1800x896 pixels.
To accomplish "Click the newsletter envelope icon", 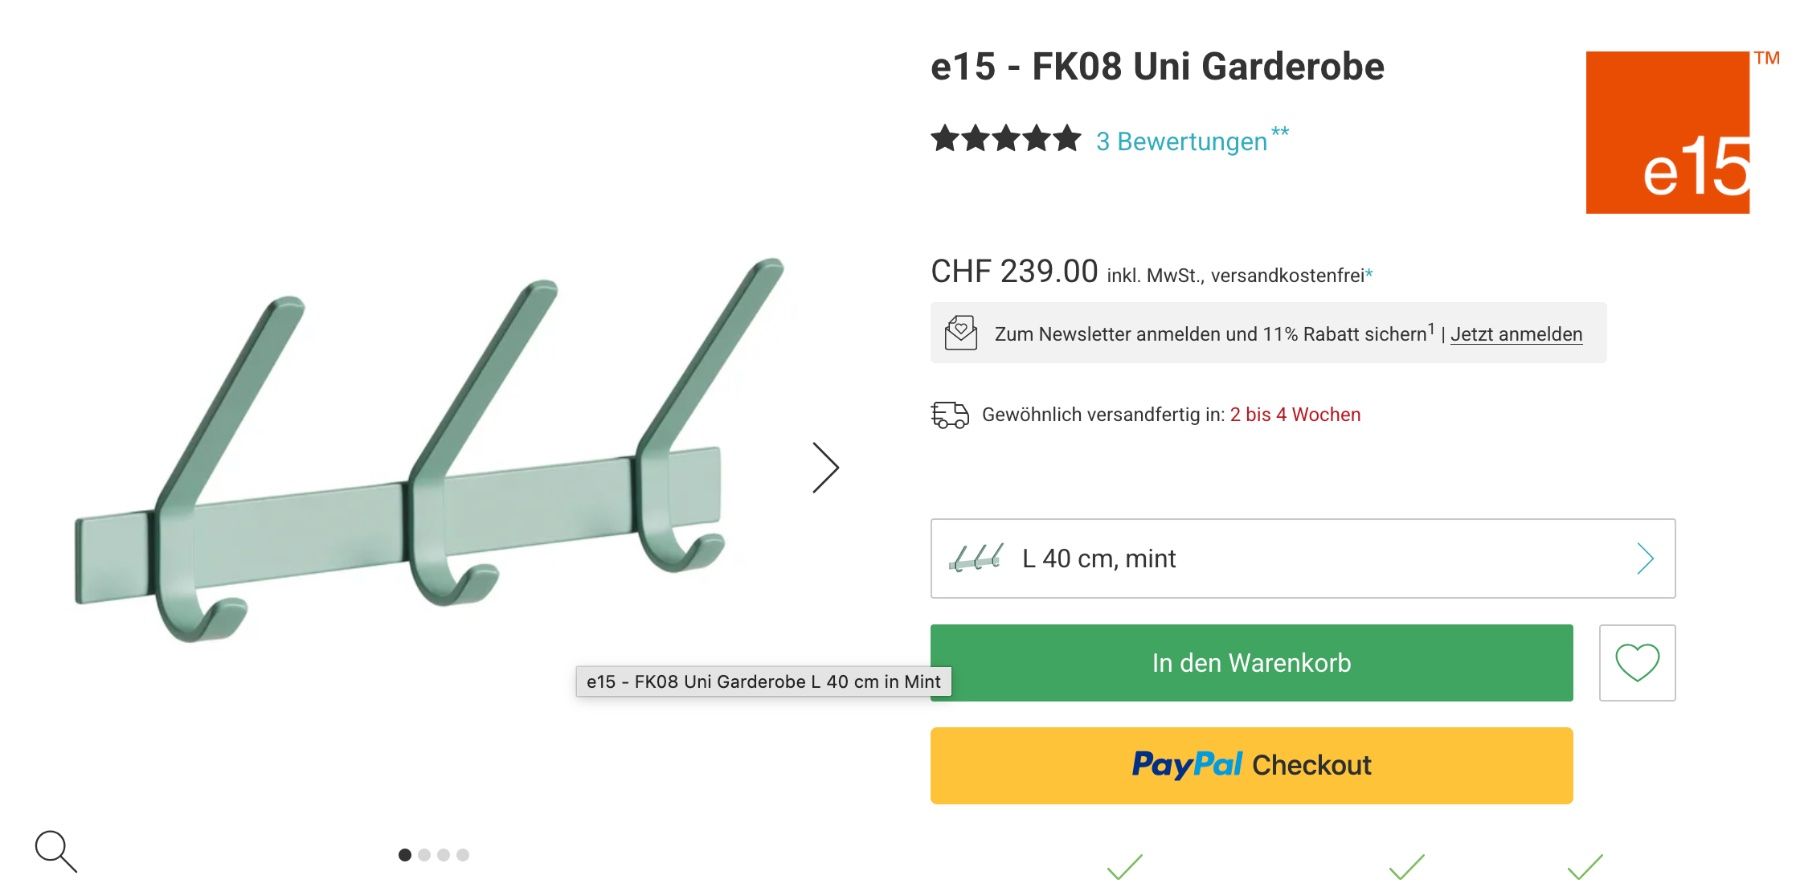I will coord(961,333).
